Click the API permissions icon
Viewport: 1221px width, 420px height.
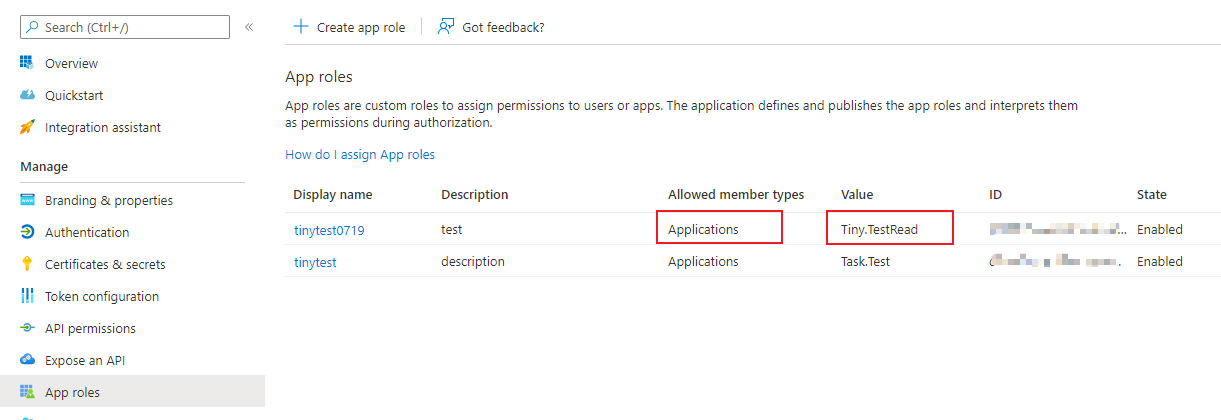coord(27,328)
